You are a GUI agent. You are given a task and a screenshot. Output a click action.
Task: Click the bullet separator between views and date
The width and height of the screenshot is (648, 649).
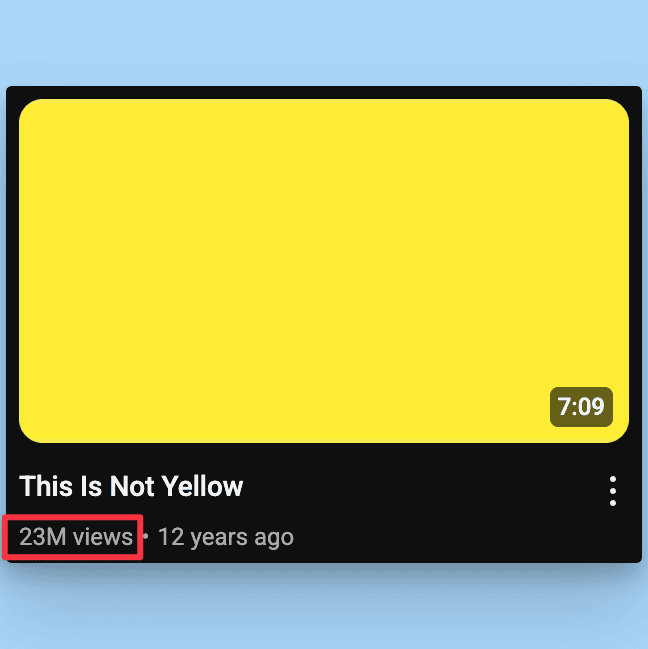tap(146, 536)
